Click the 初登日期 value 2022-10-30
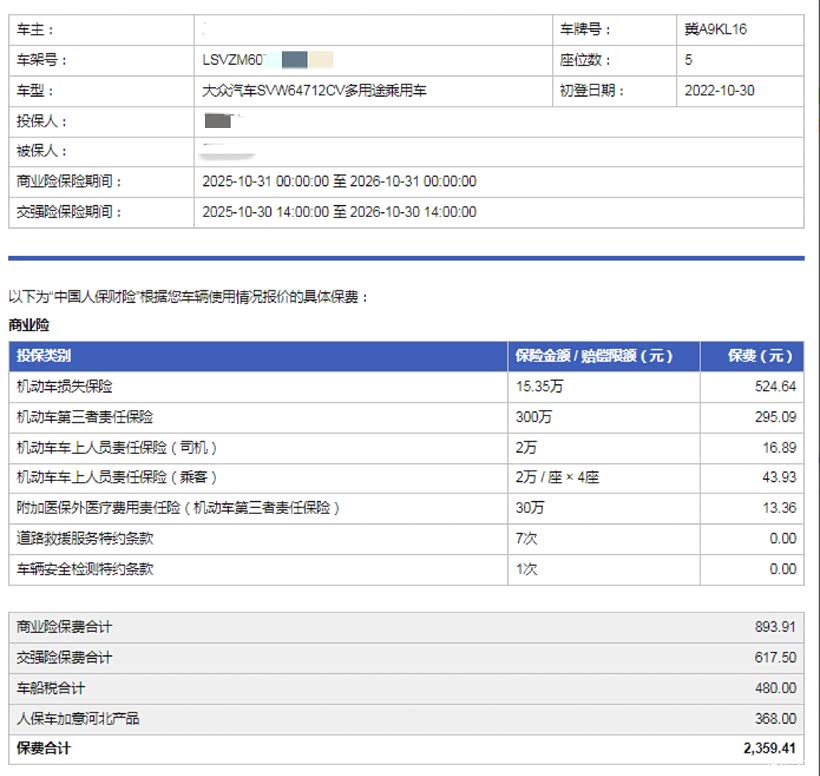 point(719,91)
